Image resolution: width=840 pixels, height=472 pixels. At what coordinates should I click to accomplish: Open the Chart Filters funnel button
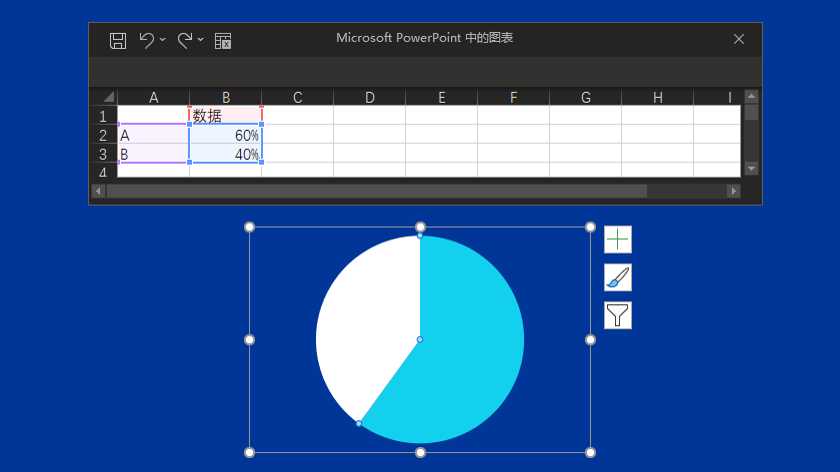click(618, 316)
